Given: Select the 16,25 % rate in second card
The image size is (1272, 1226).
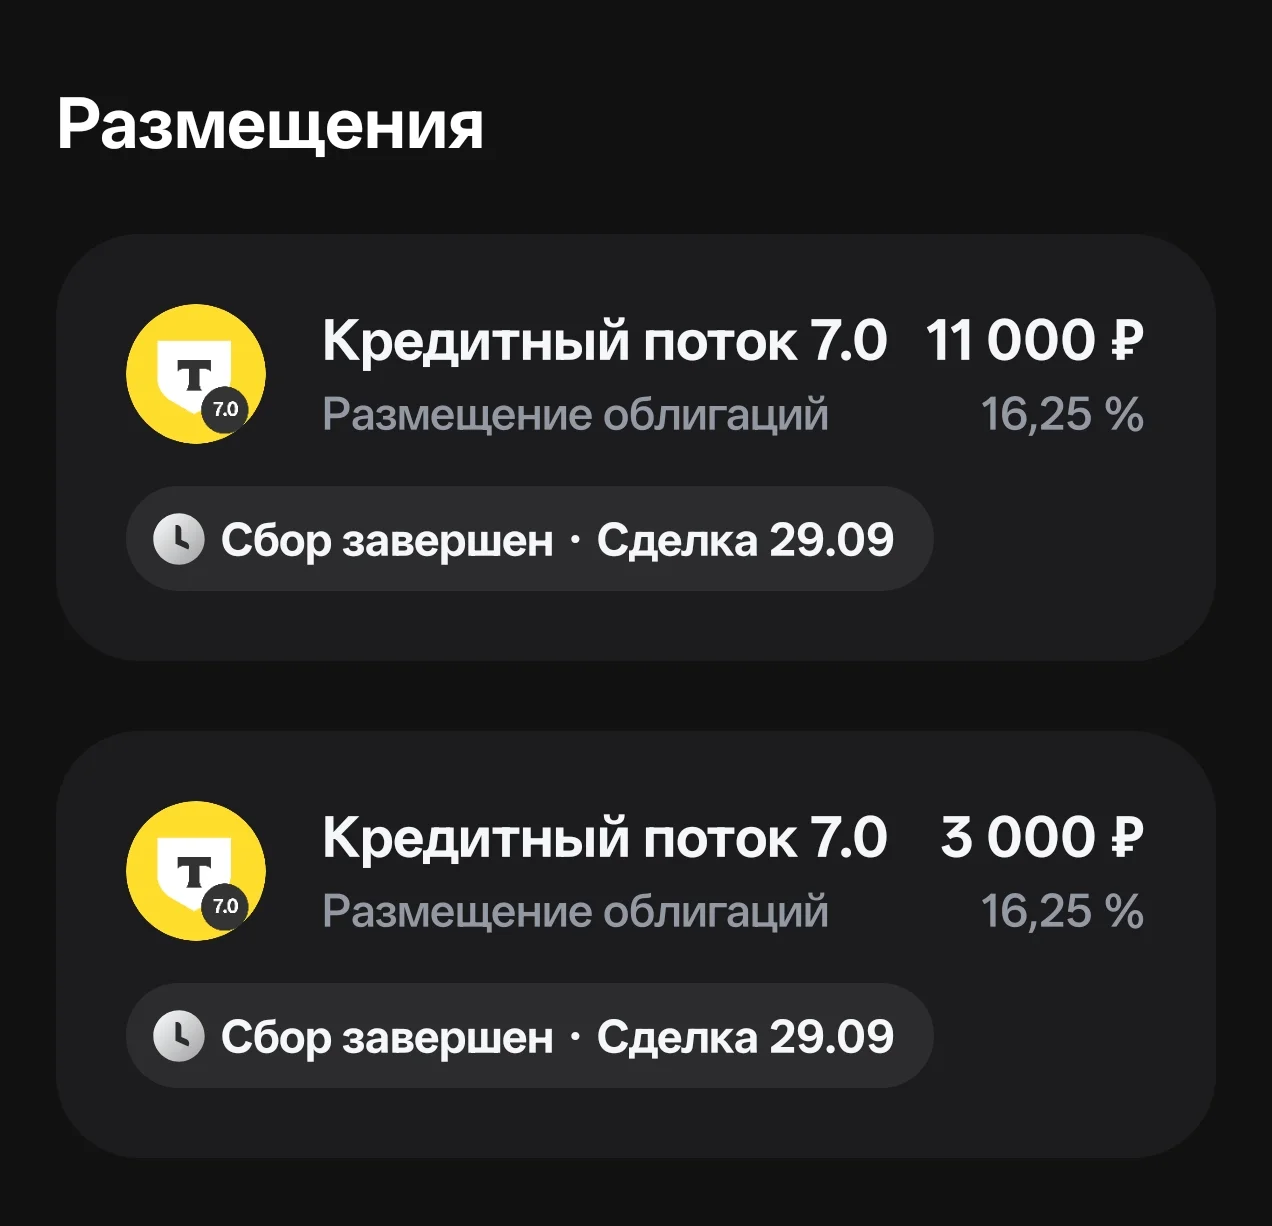Looking at the screenshot, I should click(x=1062, y=912).
